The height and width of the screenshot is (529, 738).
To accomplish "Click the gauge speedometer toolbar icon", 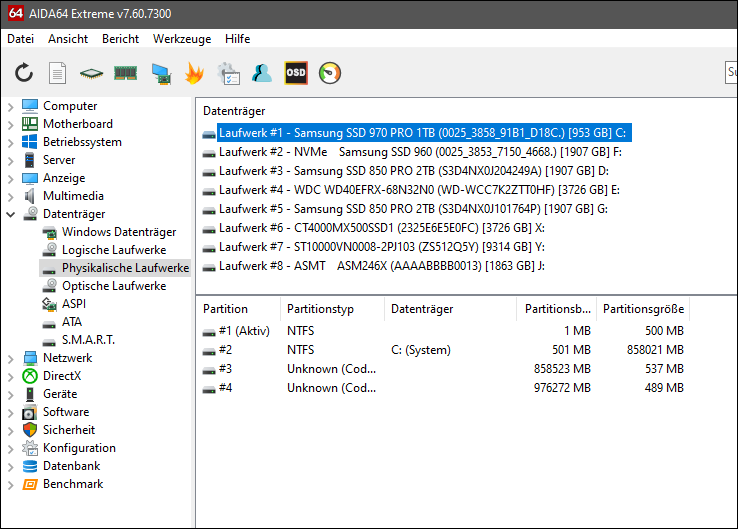I will click(x=330, y=73).
